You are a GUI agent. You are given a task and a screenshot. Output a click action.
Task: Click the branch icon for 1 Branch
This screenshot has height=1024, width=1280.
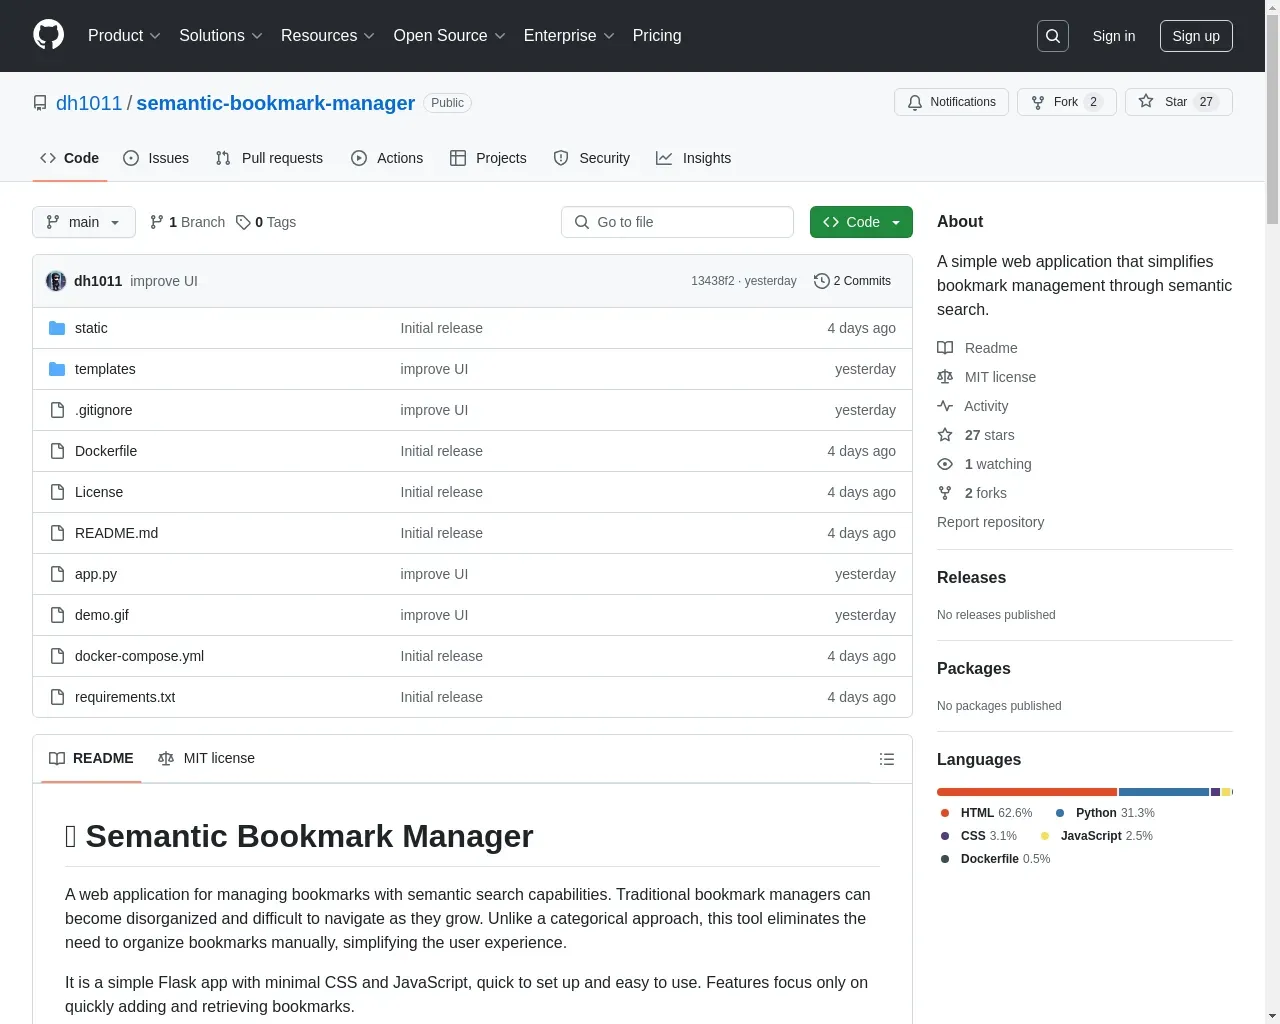[157, 222]
